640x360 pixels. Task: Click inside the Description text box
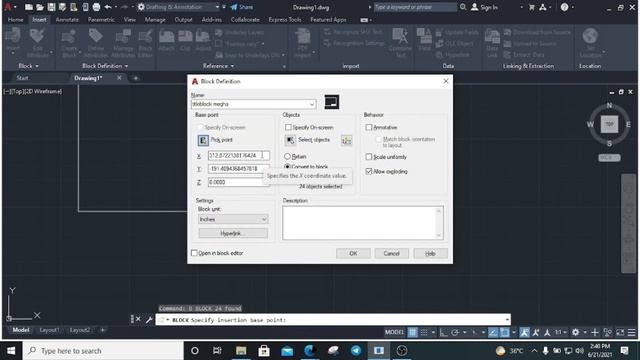click(362, 222)
